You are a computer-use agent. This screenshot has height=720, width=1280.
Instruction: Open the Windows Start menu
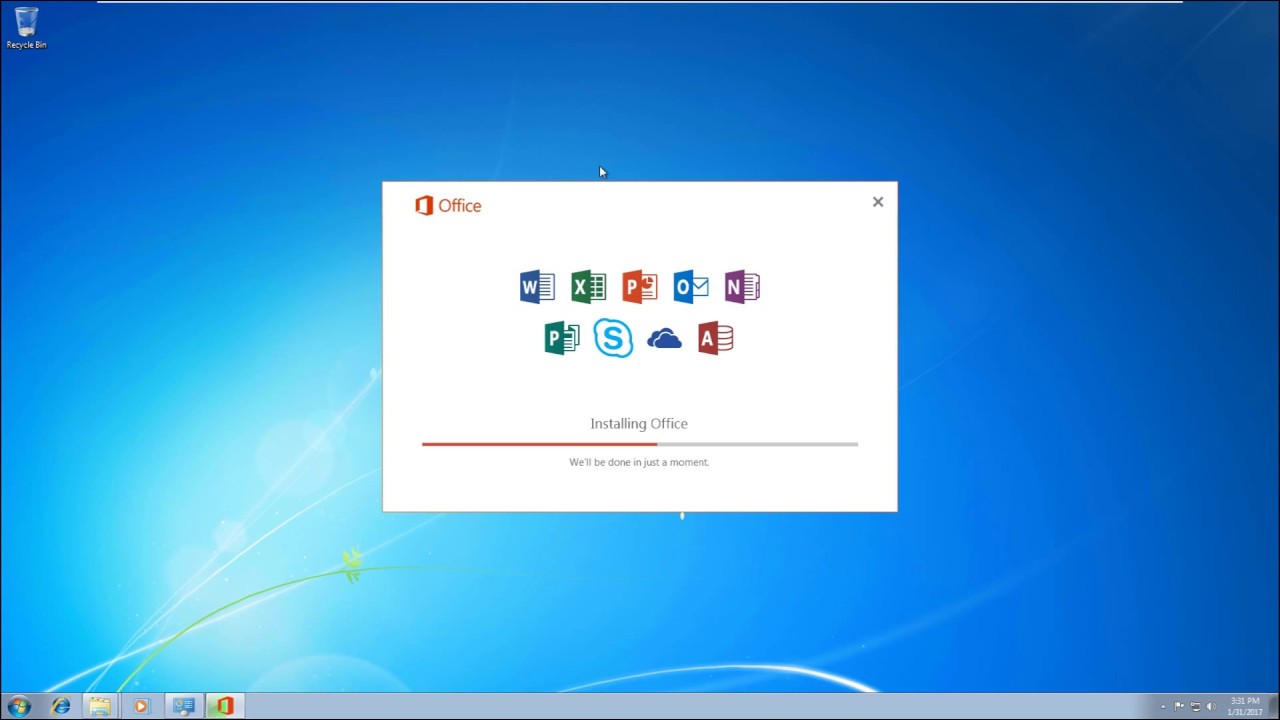point(19,706)
